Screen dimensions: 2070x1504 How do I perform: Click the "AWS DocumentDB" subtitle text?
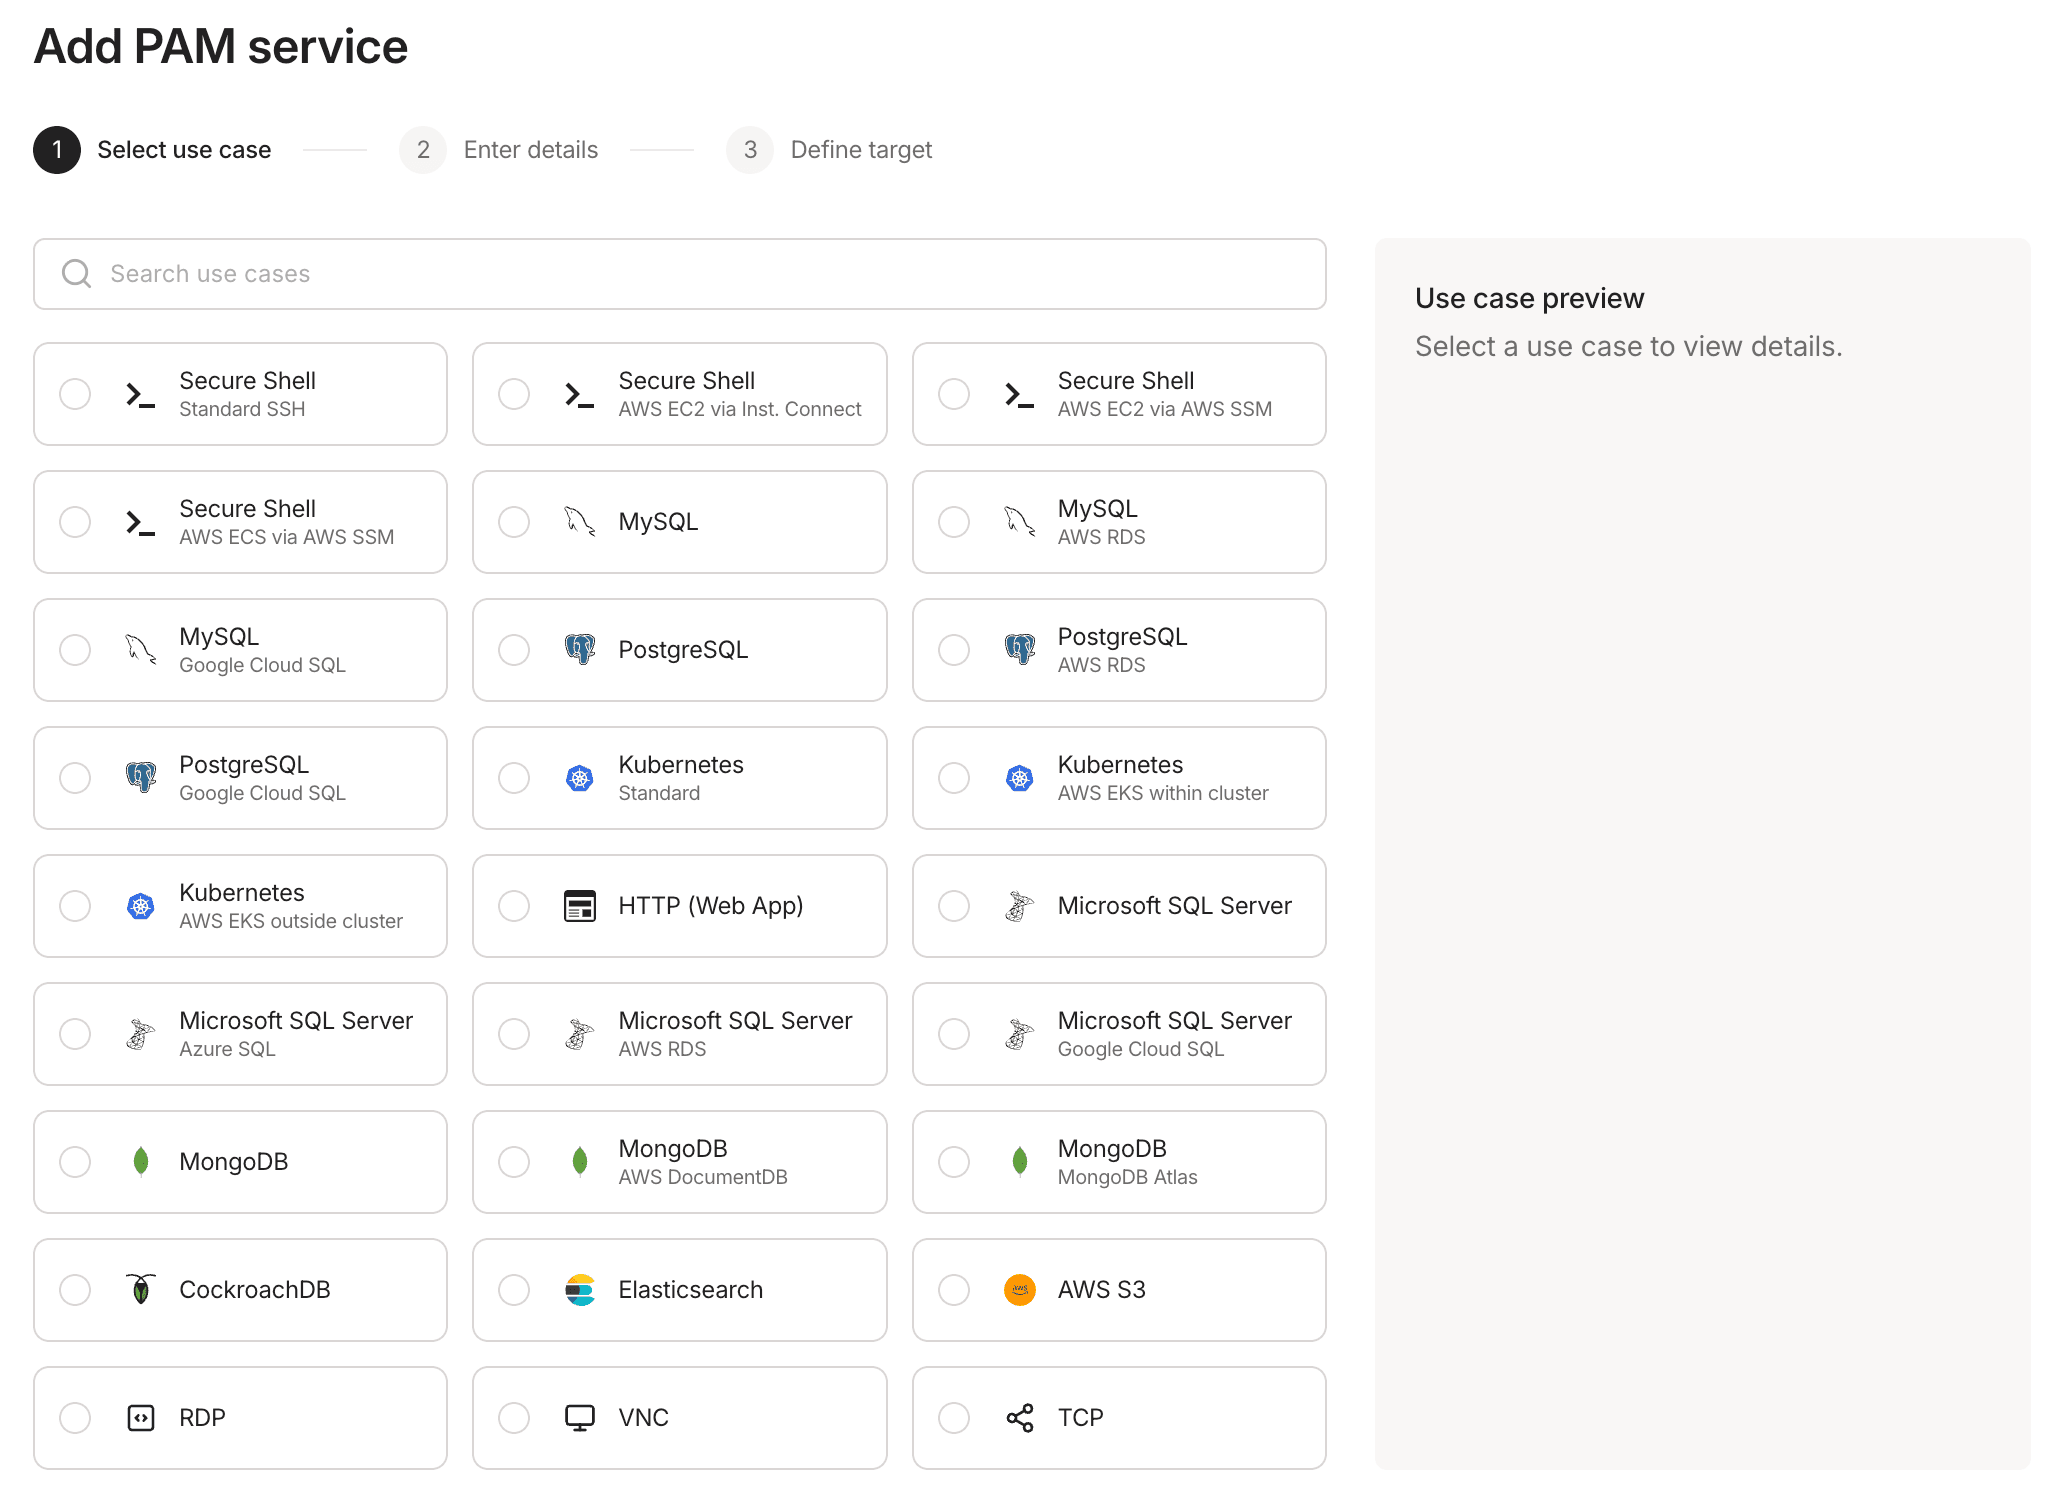click(703, 1177)
